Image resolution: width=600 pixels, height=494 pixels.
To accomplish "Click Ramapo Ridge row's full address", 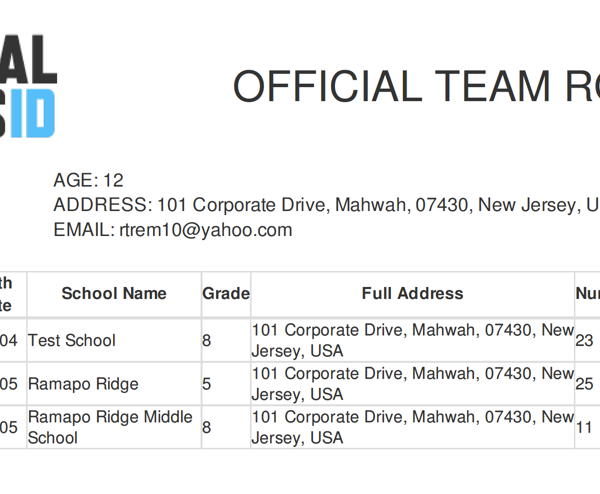I will 412,384.
